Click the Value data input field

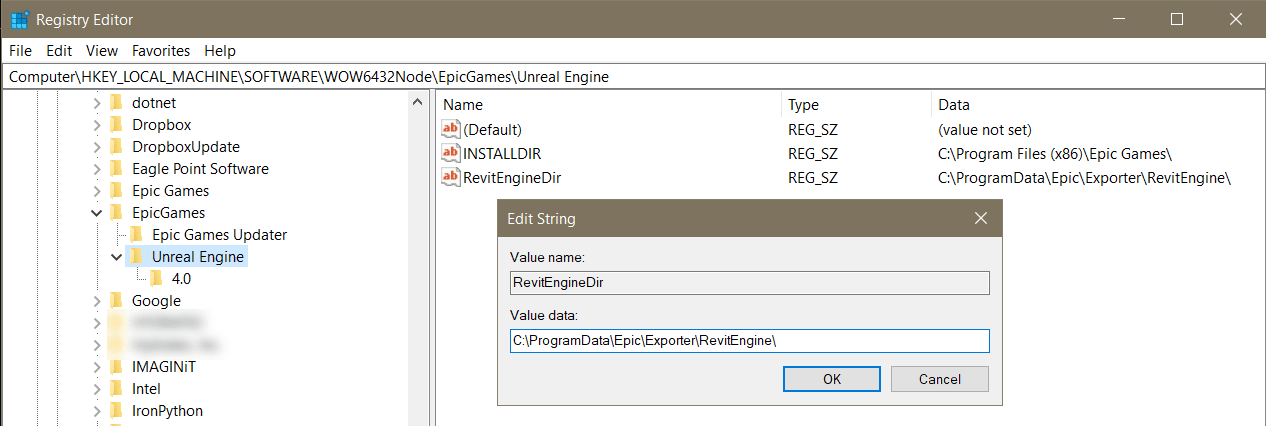749,341
